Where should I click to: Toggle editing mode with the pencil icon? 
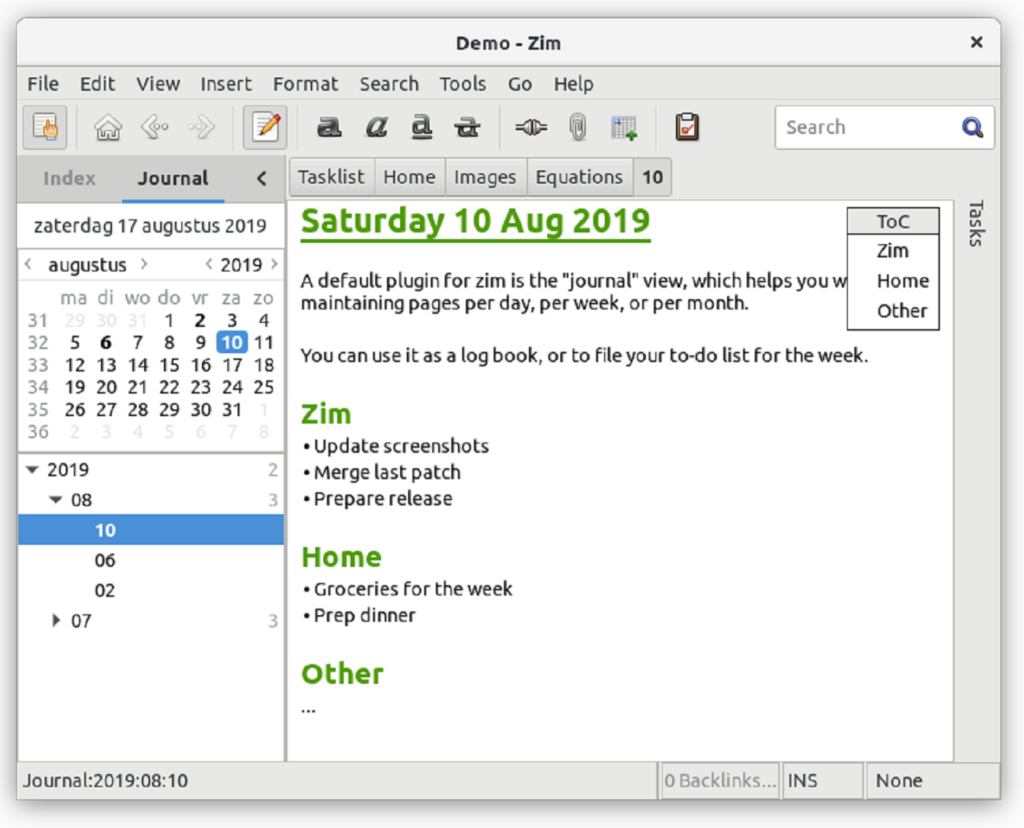[x=265, y=127]
